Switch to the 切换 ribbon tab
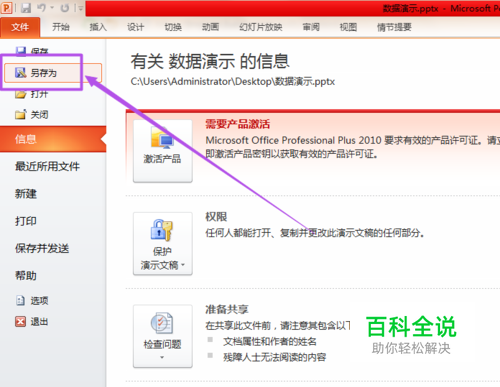This screenshot has width=500, height=387. coord(173,27)
